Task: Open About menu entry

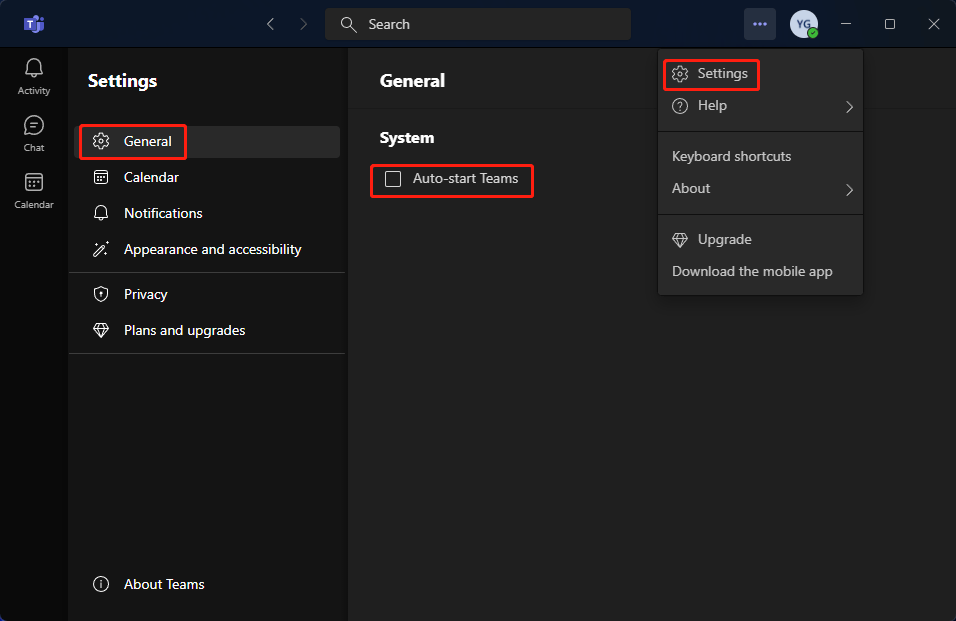Action: click(760, 189)
